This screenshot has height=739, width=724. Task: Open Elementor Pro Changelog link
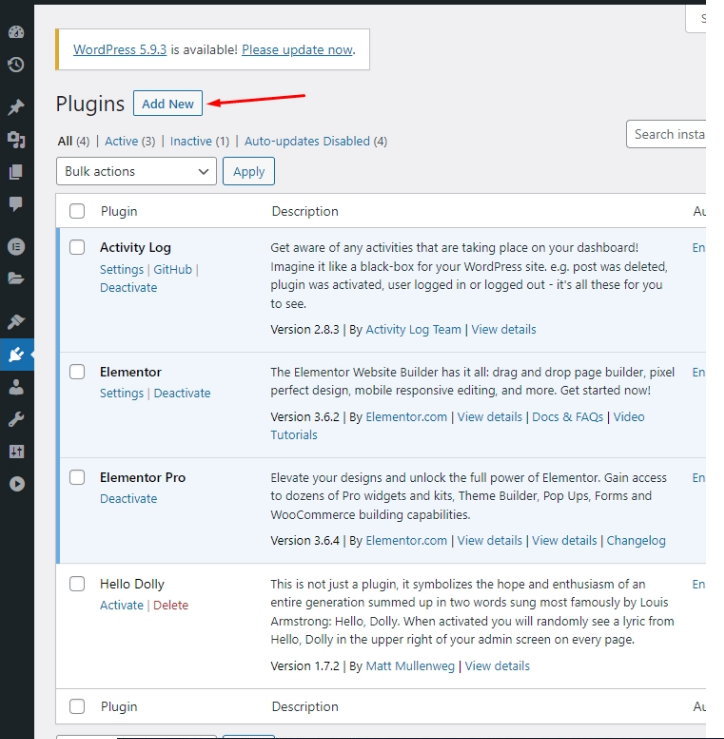tap(636, 541)
